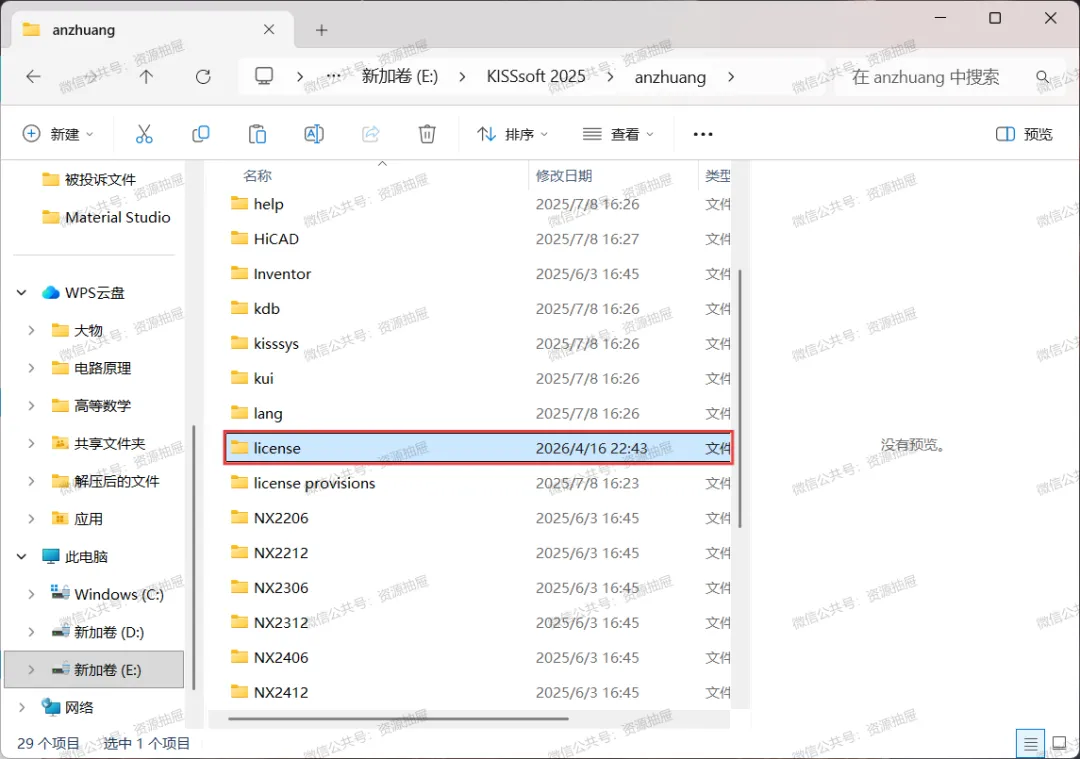
Task: Expand the 电路原理 folder node
Action: click(31, 368)
